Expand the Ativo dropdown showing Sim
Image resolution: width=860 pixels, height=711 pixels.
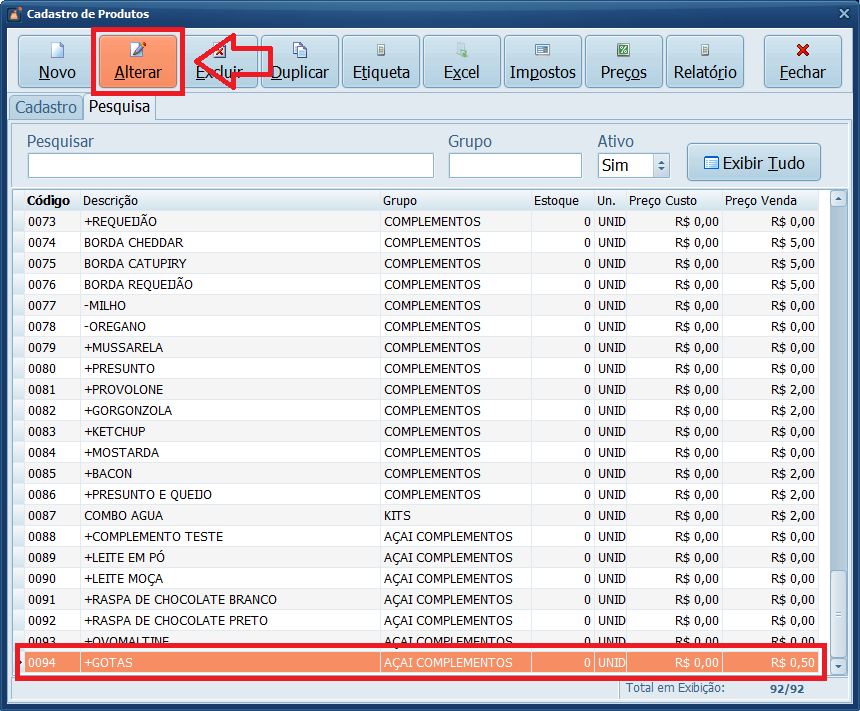[x=660, y=166]
